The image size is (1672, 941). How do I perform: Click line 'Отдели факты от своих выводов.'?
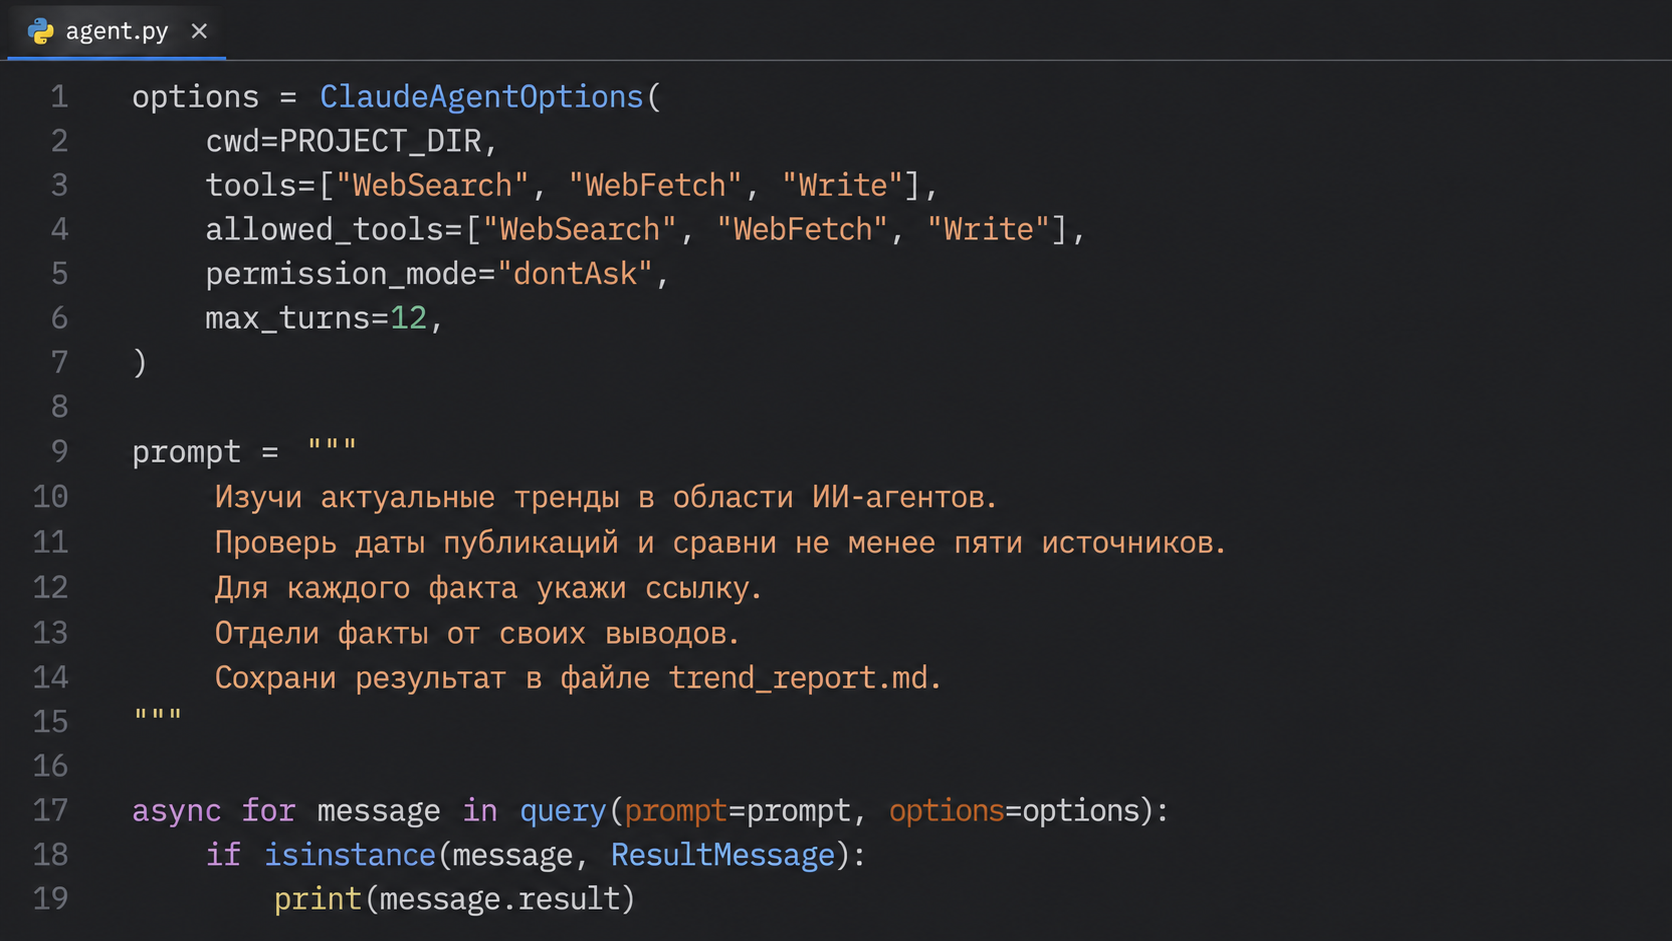pyautogui.click(x=477, y=633)
